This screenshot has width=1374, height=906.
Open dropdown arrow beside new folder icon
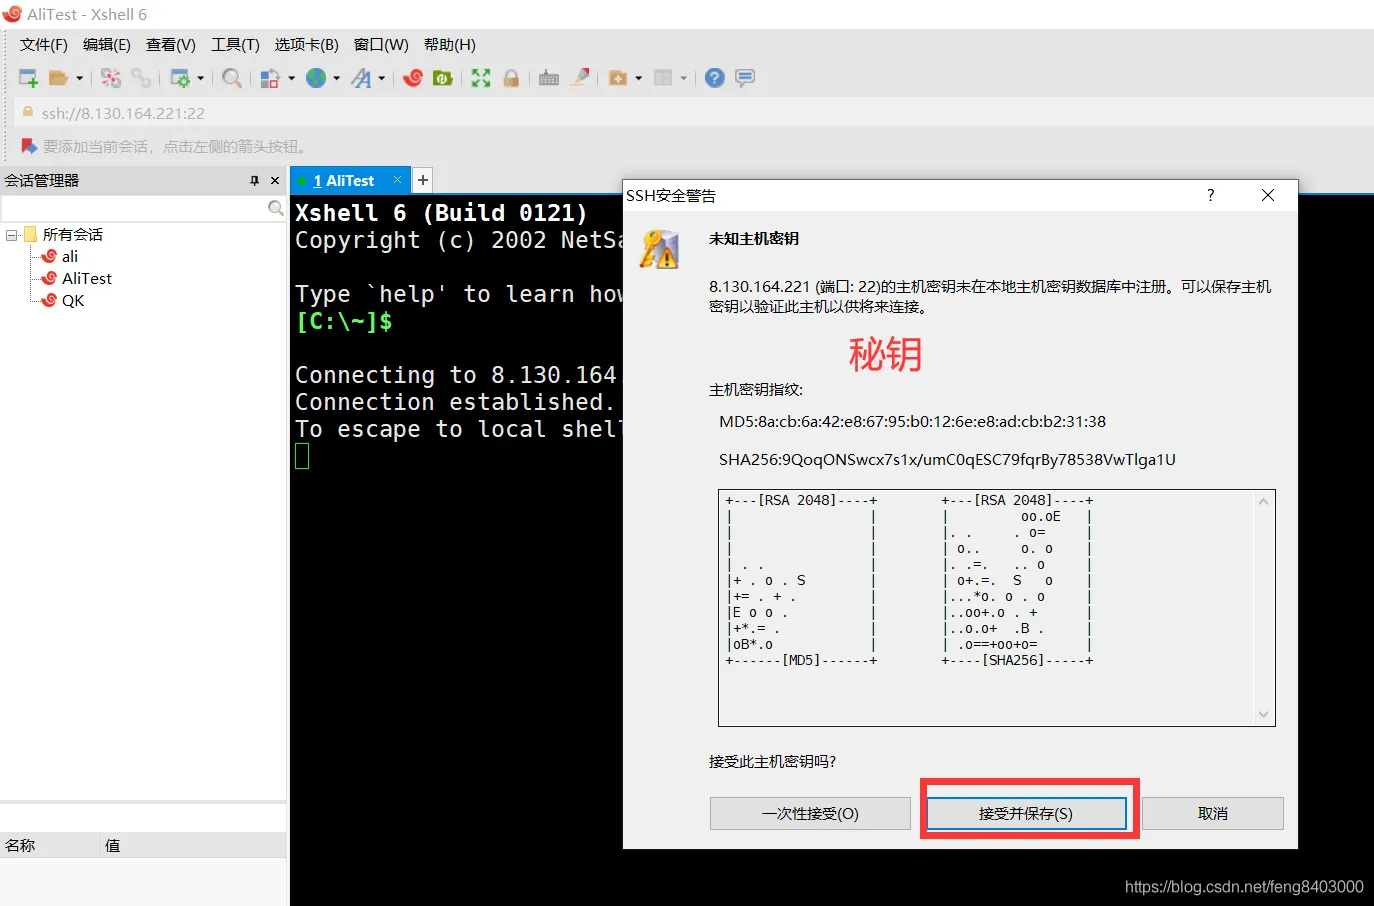638,78
